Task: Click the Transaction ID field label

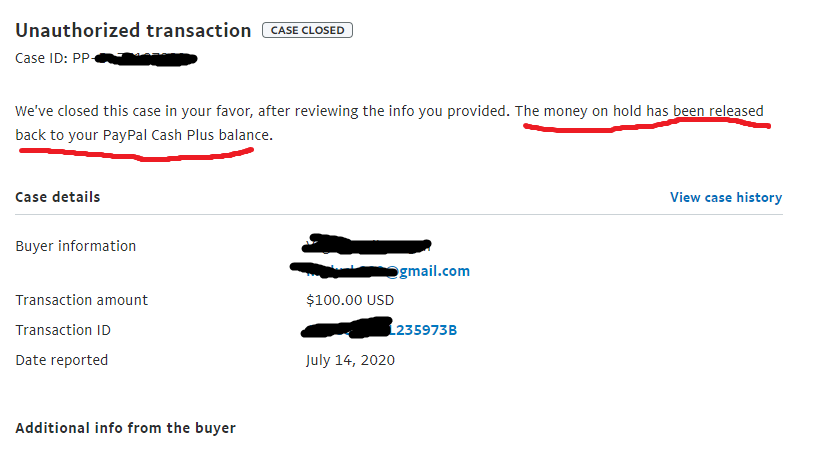Action: click(63, 330)
